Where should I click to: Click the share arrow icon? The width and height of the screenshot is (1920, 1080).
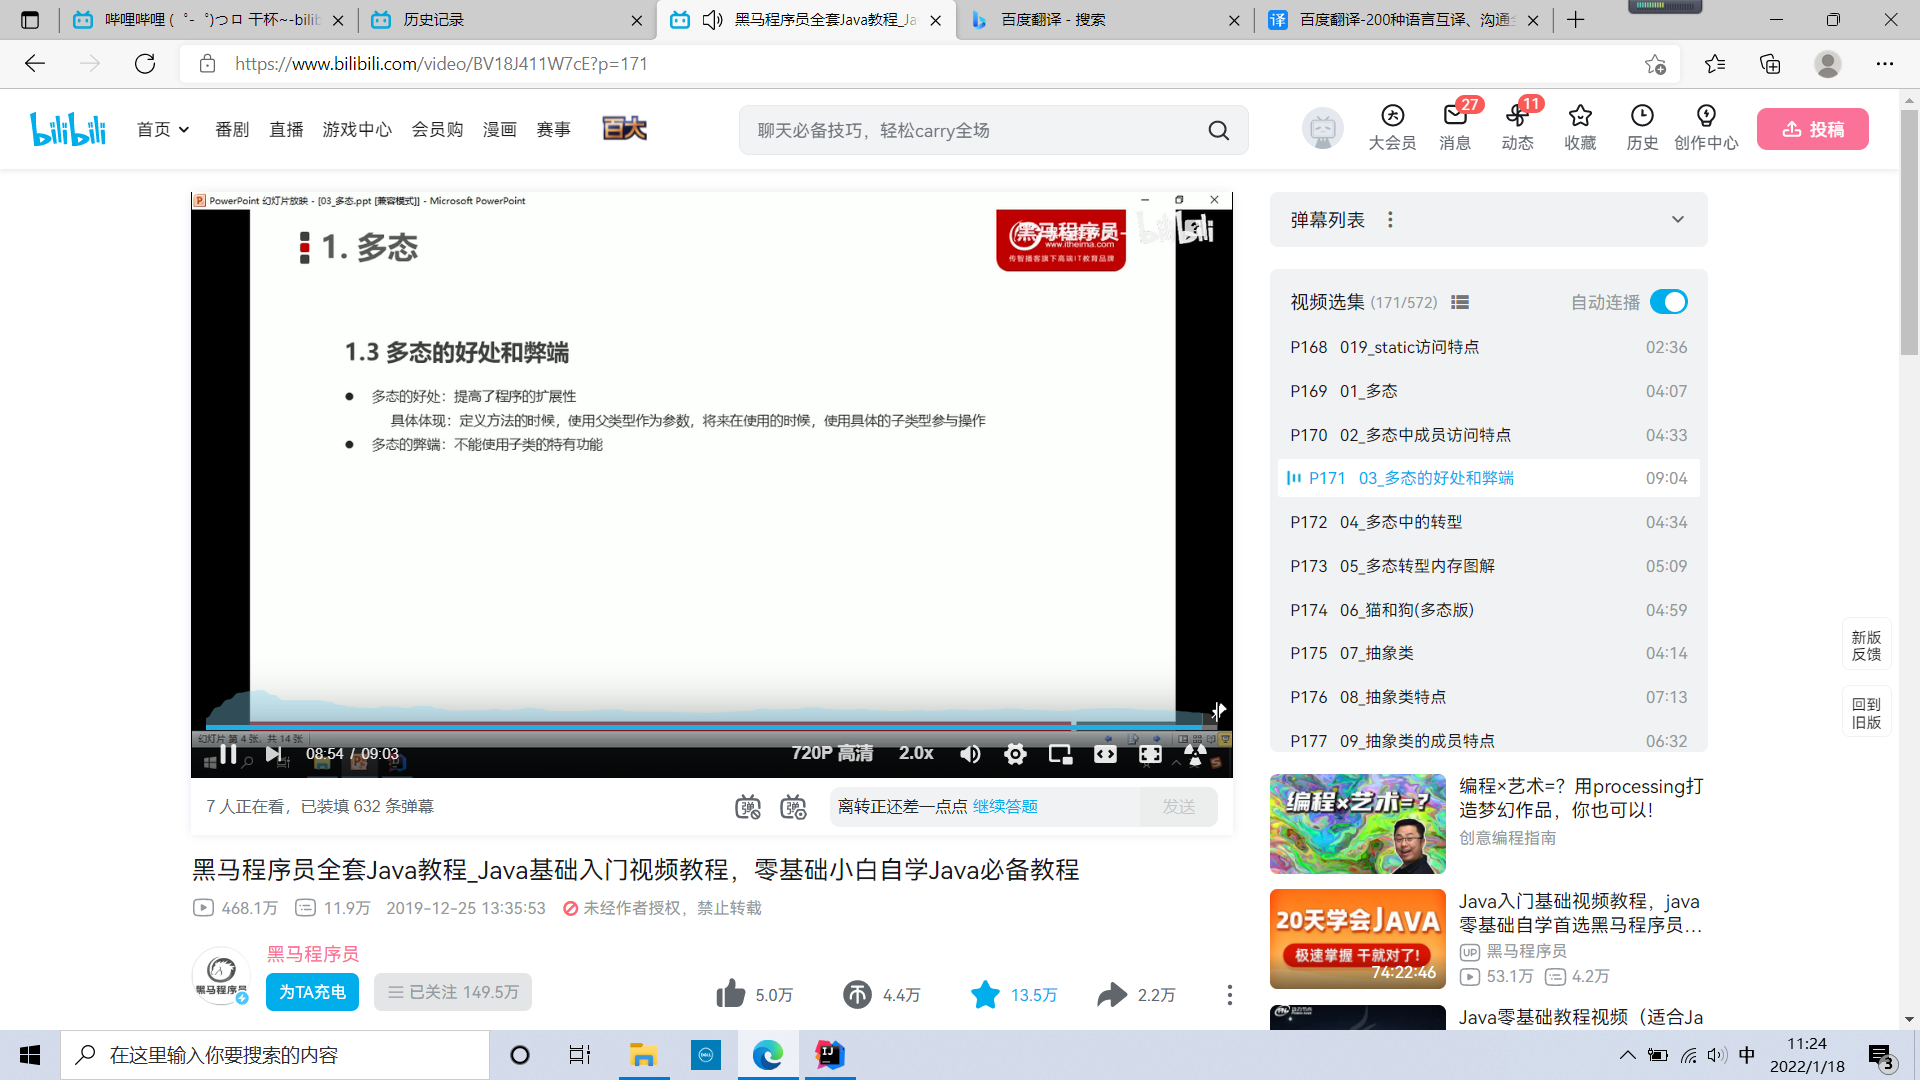click(1111, 995)
